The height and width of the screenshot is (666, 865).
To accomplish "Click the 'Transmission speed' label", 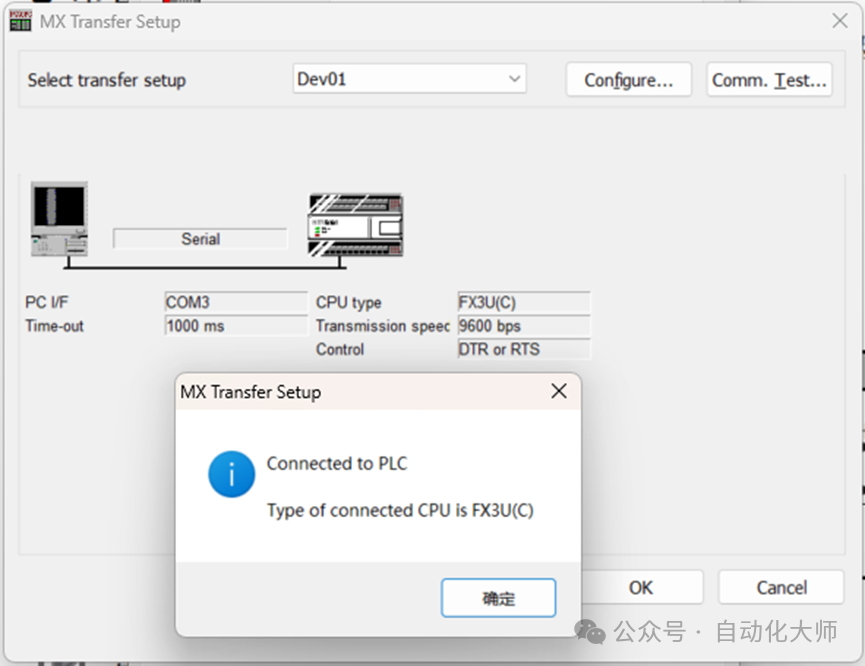I will (383, 326).
